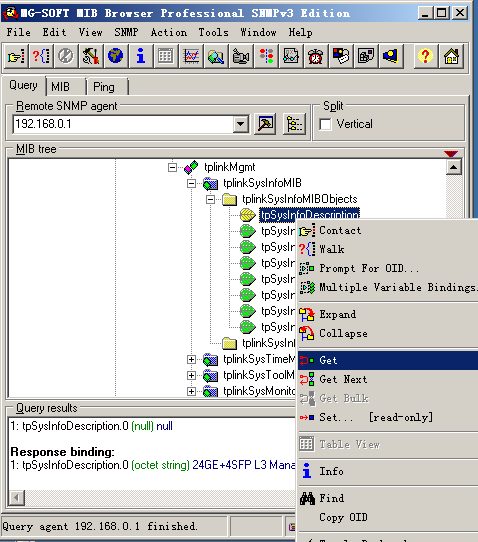Choose Prompt For OID from context menu
This screenshot has height=542, width=478.
point(388,268)
